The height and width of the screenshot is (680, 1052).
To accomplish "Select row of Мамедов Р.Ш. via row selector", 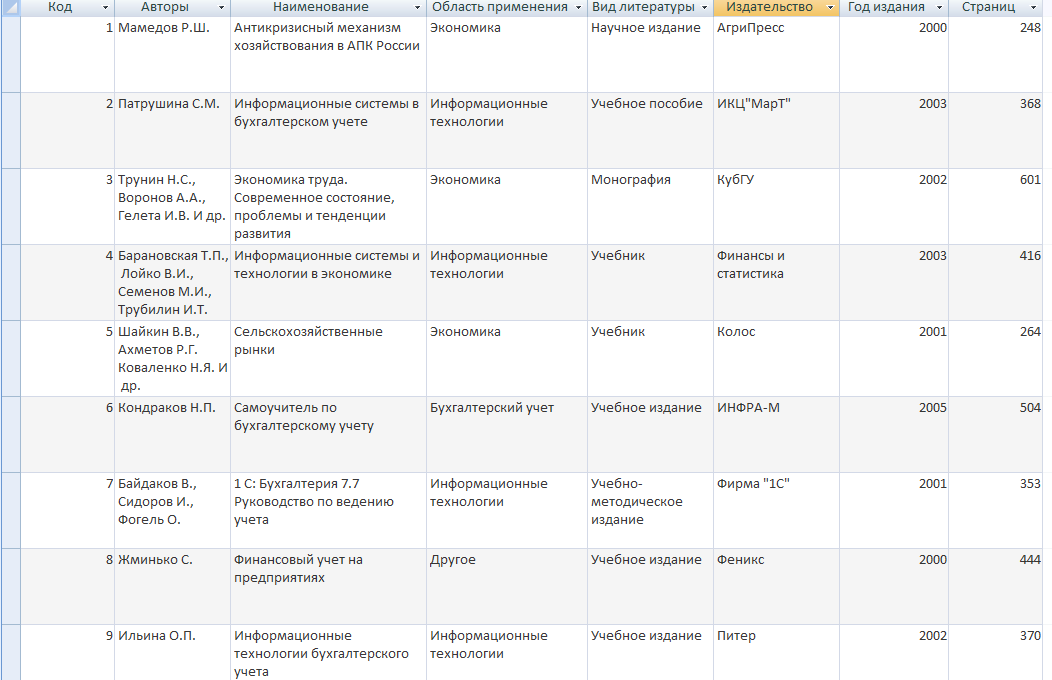I will 11,54.
